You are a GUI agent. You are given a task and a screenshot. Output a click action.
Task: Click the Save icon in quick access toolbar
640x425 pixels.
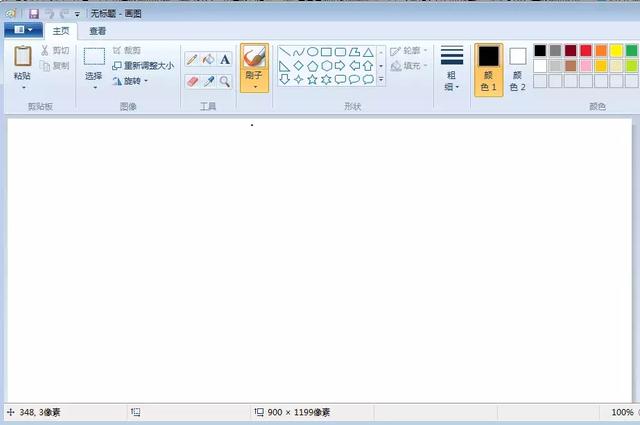34,14
